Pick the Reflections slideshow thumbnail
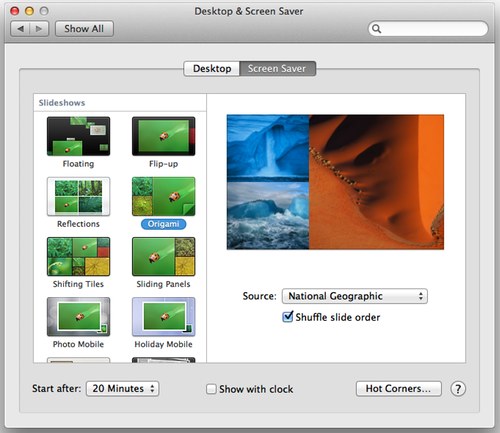Image resolution: width=500 pixels, height=433 pixels. [78, 196]
